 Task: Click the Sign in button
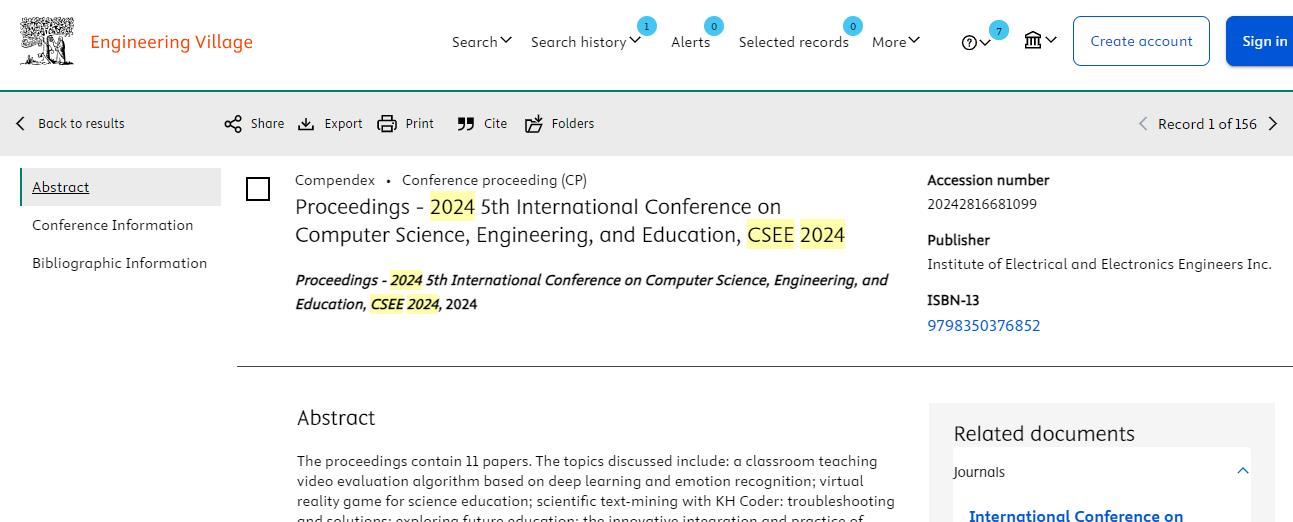1262,41
